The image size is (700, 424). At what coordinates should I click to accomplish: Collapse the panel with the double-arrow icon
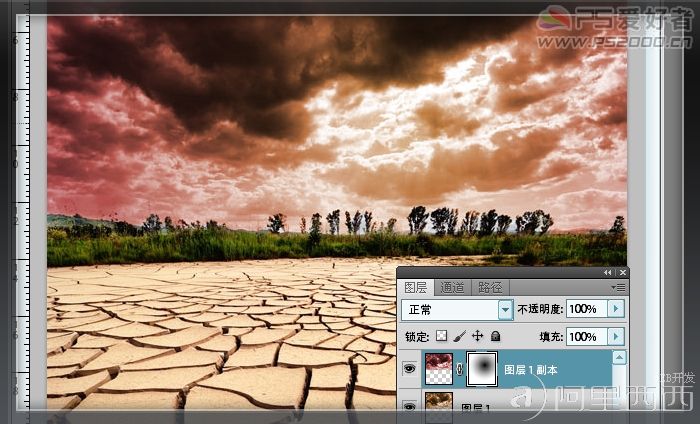[608, 272]
